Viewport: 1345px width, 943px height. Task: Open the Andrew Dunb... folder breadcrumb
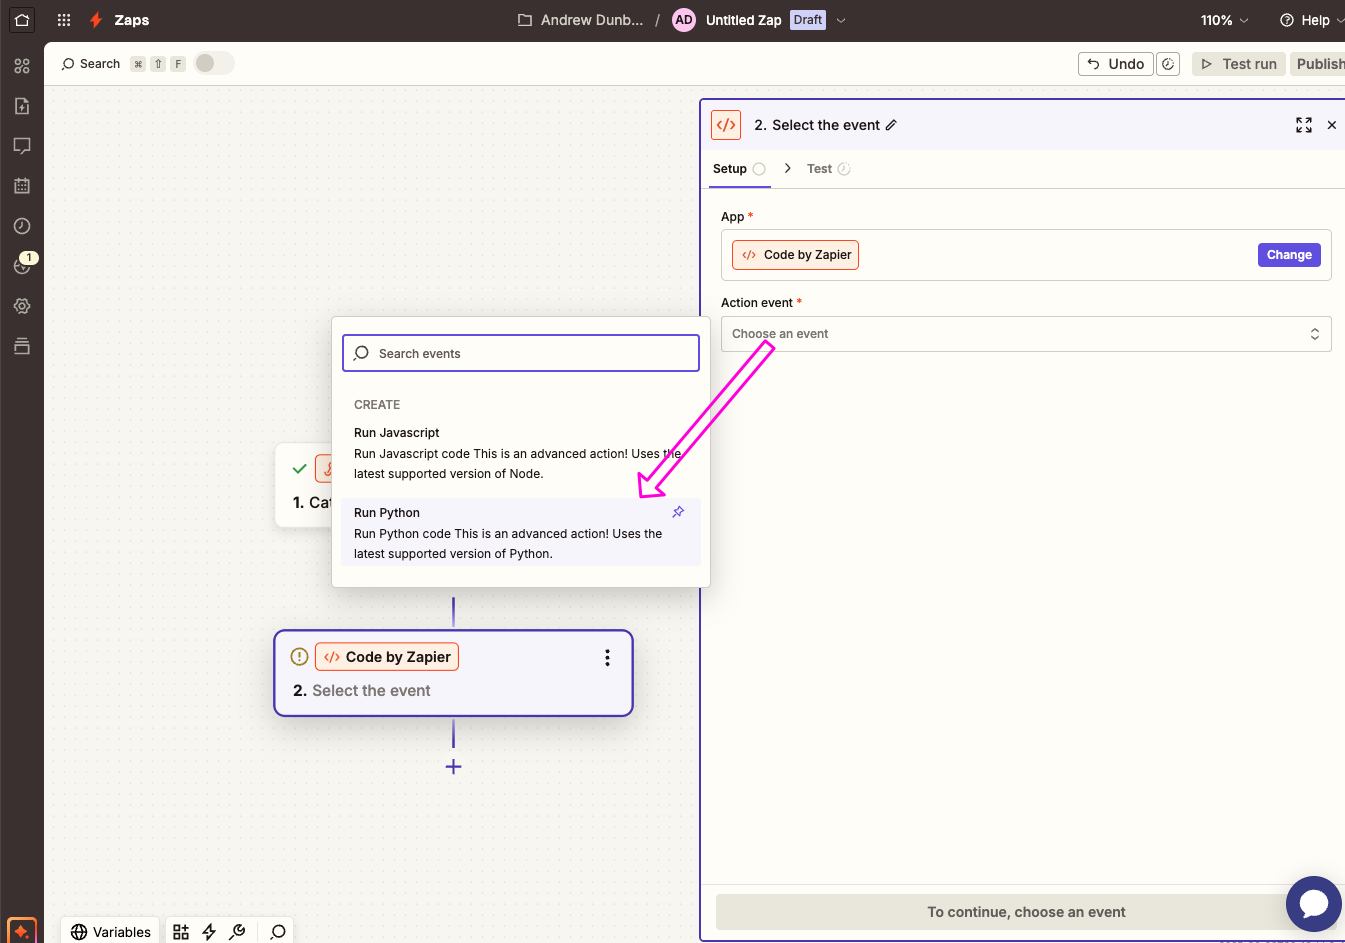point(581,20)
